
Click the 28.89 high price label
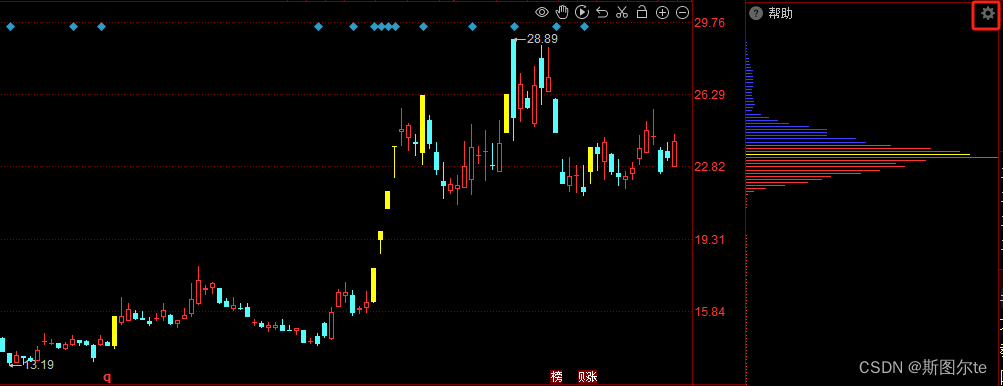point(542,39)
